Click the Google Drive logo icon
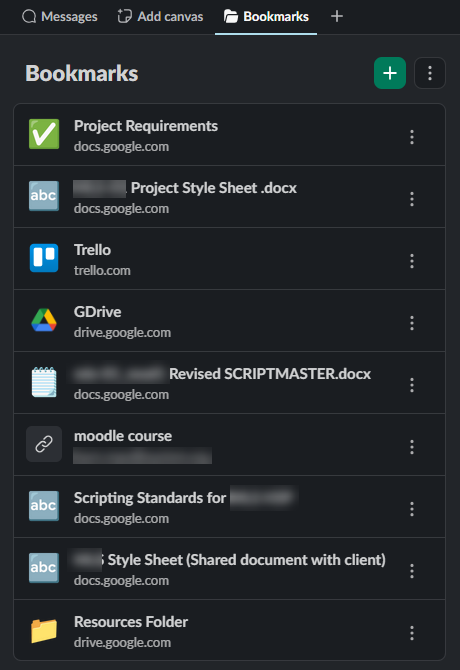The image size is (460, 670). 44,320
